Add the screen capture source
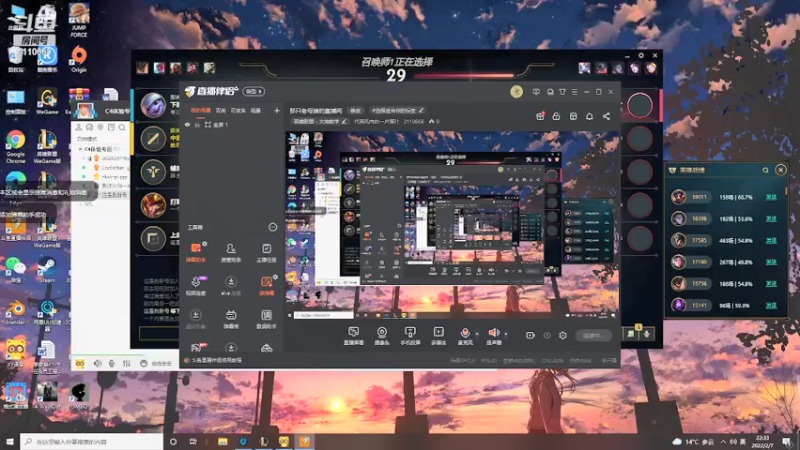The image size is (800, 450). click(x=353, y=336)
